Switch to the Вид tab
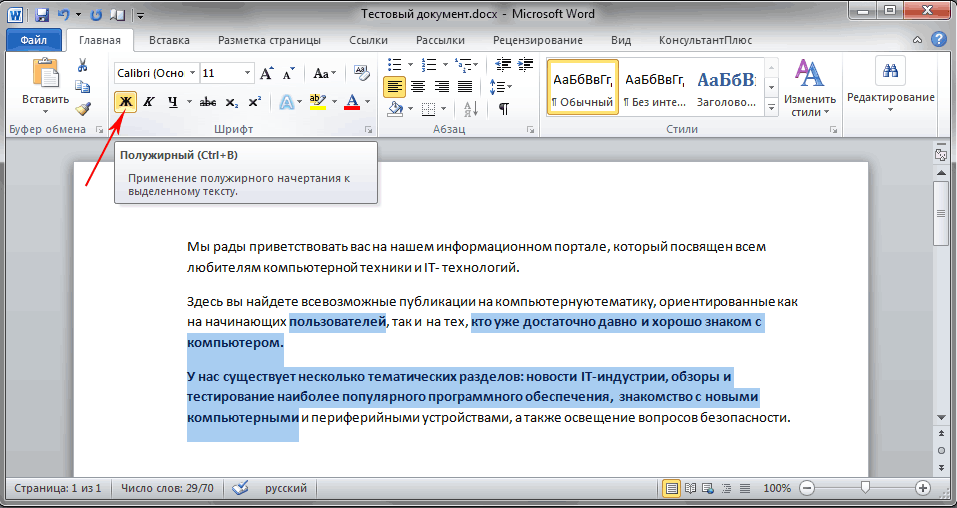 pos(621,40)
